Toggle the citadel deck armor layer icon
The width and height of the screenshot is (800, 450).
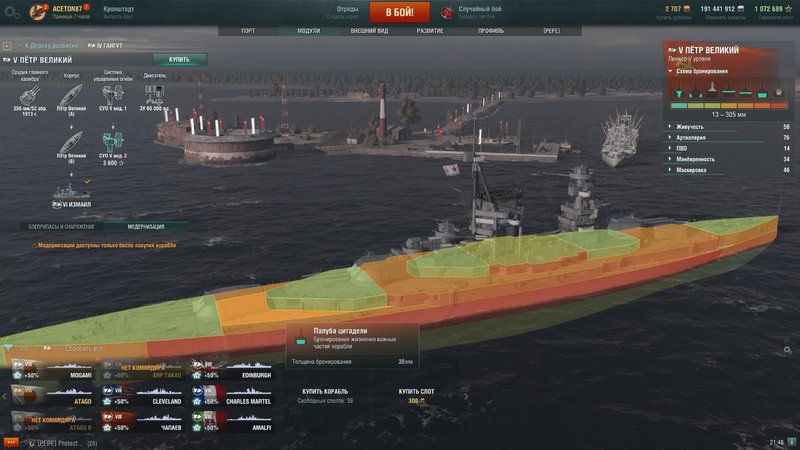coord(762,92)
